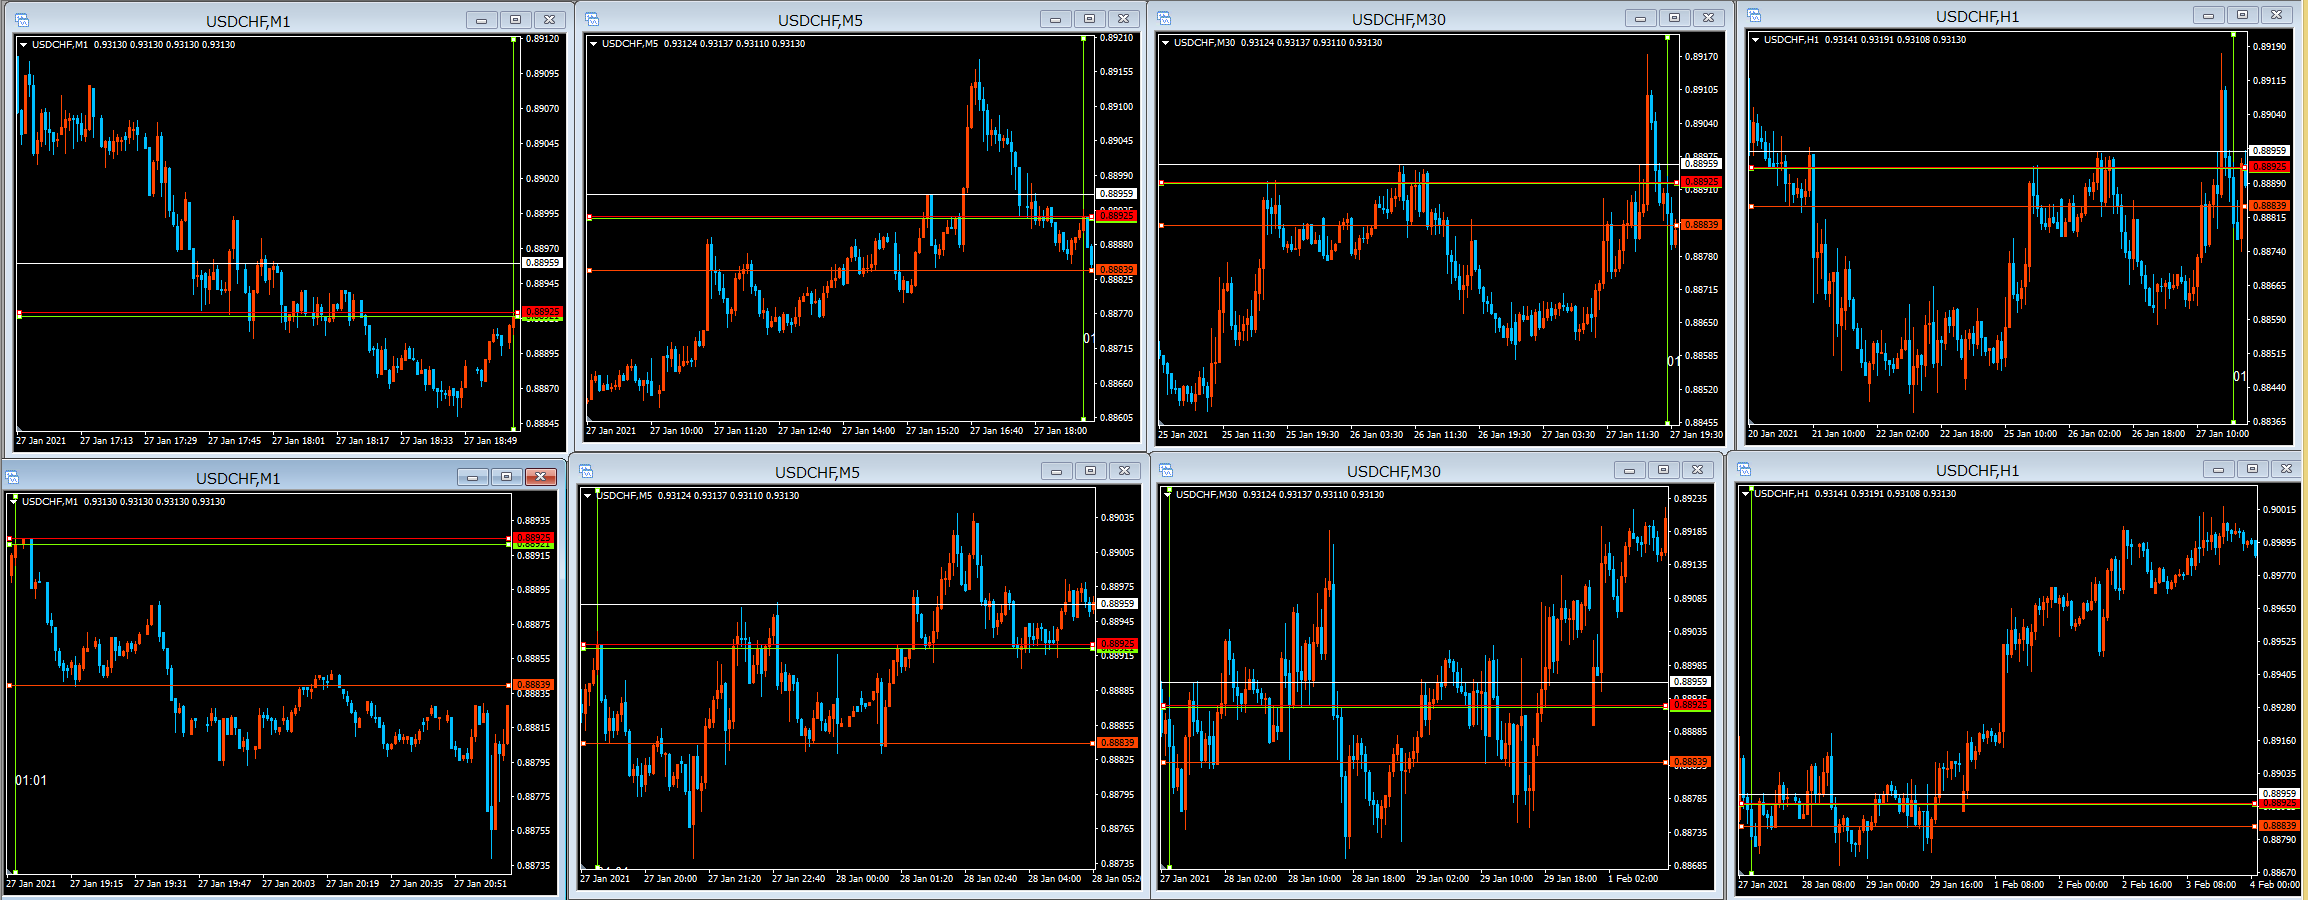Click the white 0.88959 price label in upper M1 chart
The image size is (2308, 900).
[x=542, y=263]
